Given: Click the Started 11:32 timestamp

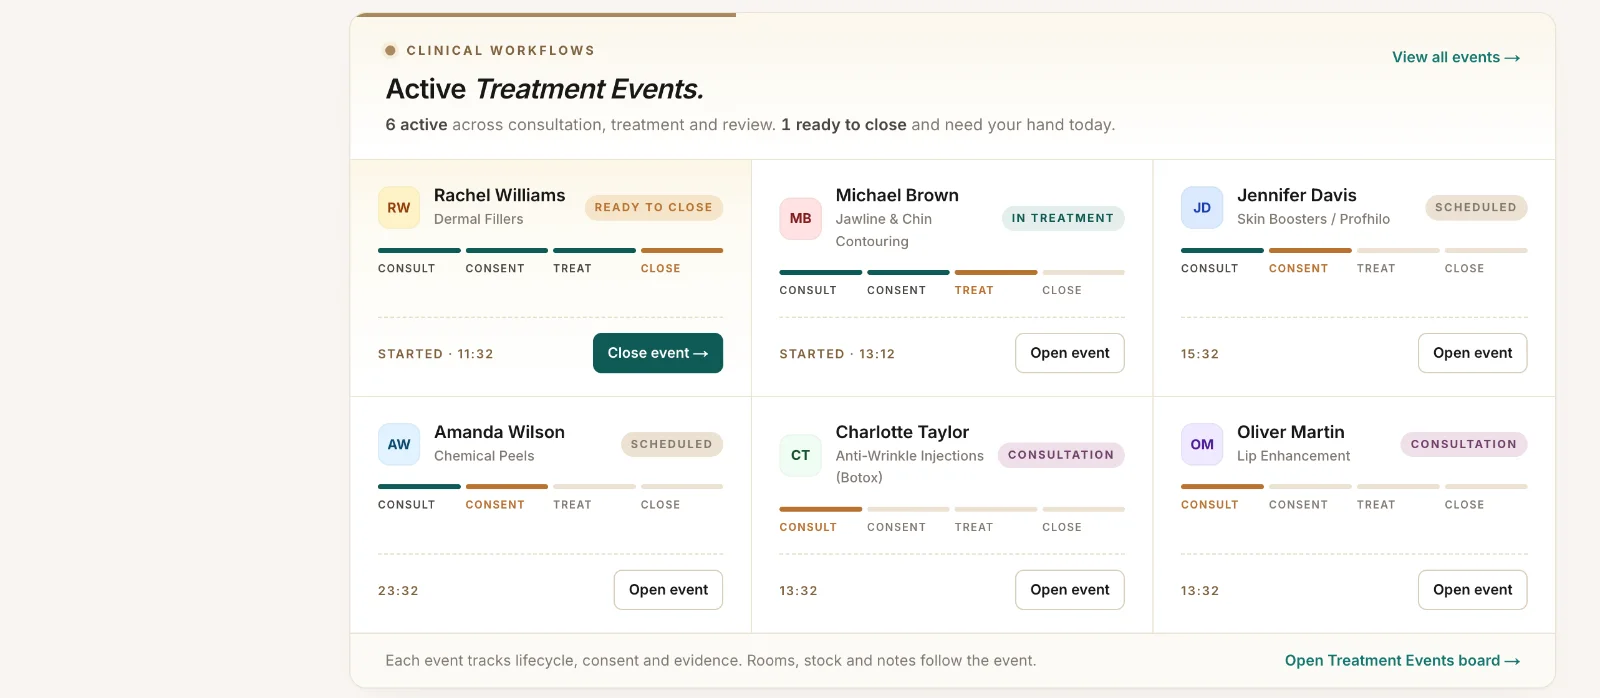Looking at the screenshot, I should click(436, 354).
